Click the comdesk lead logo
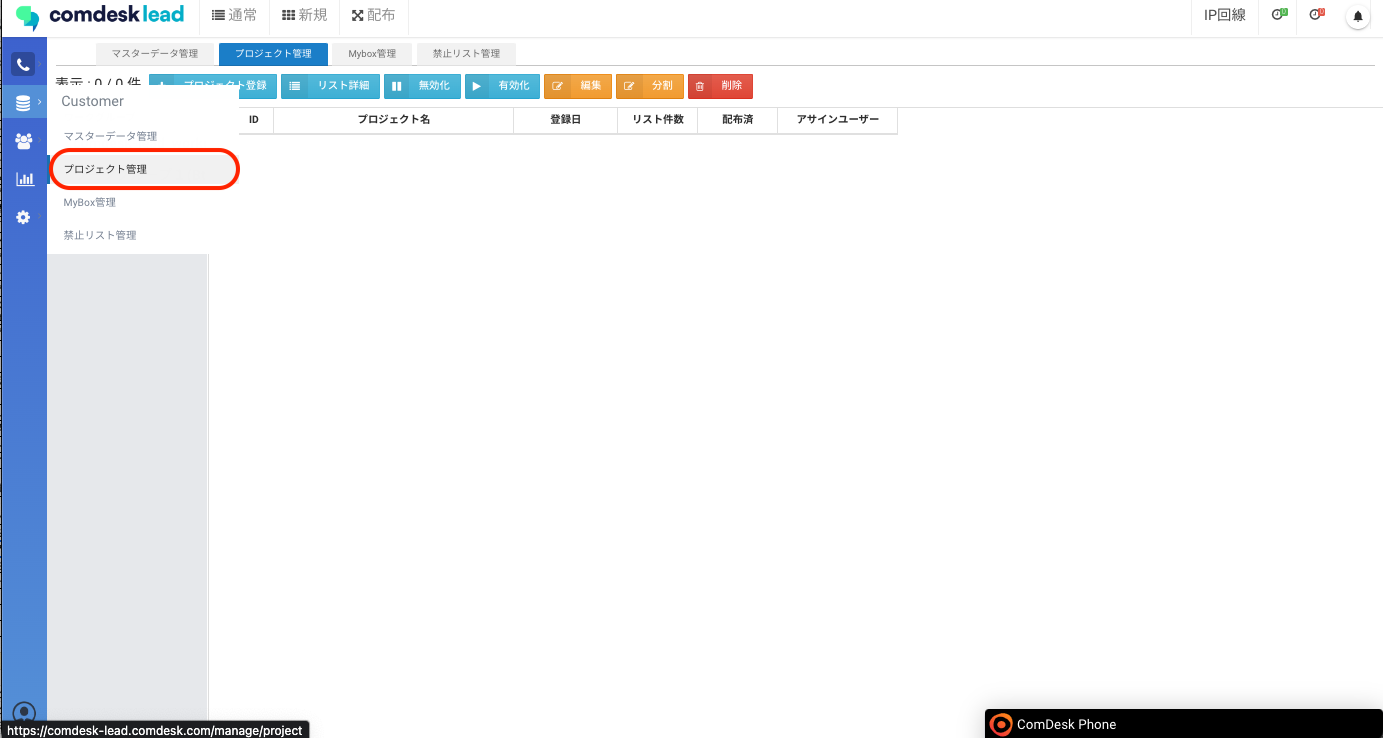Image resolution: width=1383 pixels, height=738 pixels. tap(100, 16)
